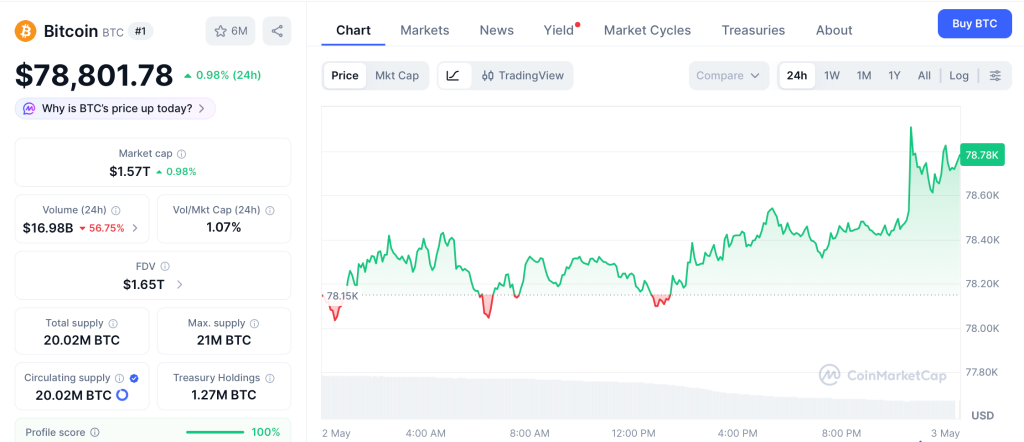This screenshot has width=1024, height=442.
Task: Toggle chart to Mkt Cap view
Action: [x=396, y=76]
